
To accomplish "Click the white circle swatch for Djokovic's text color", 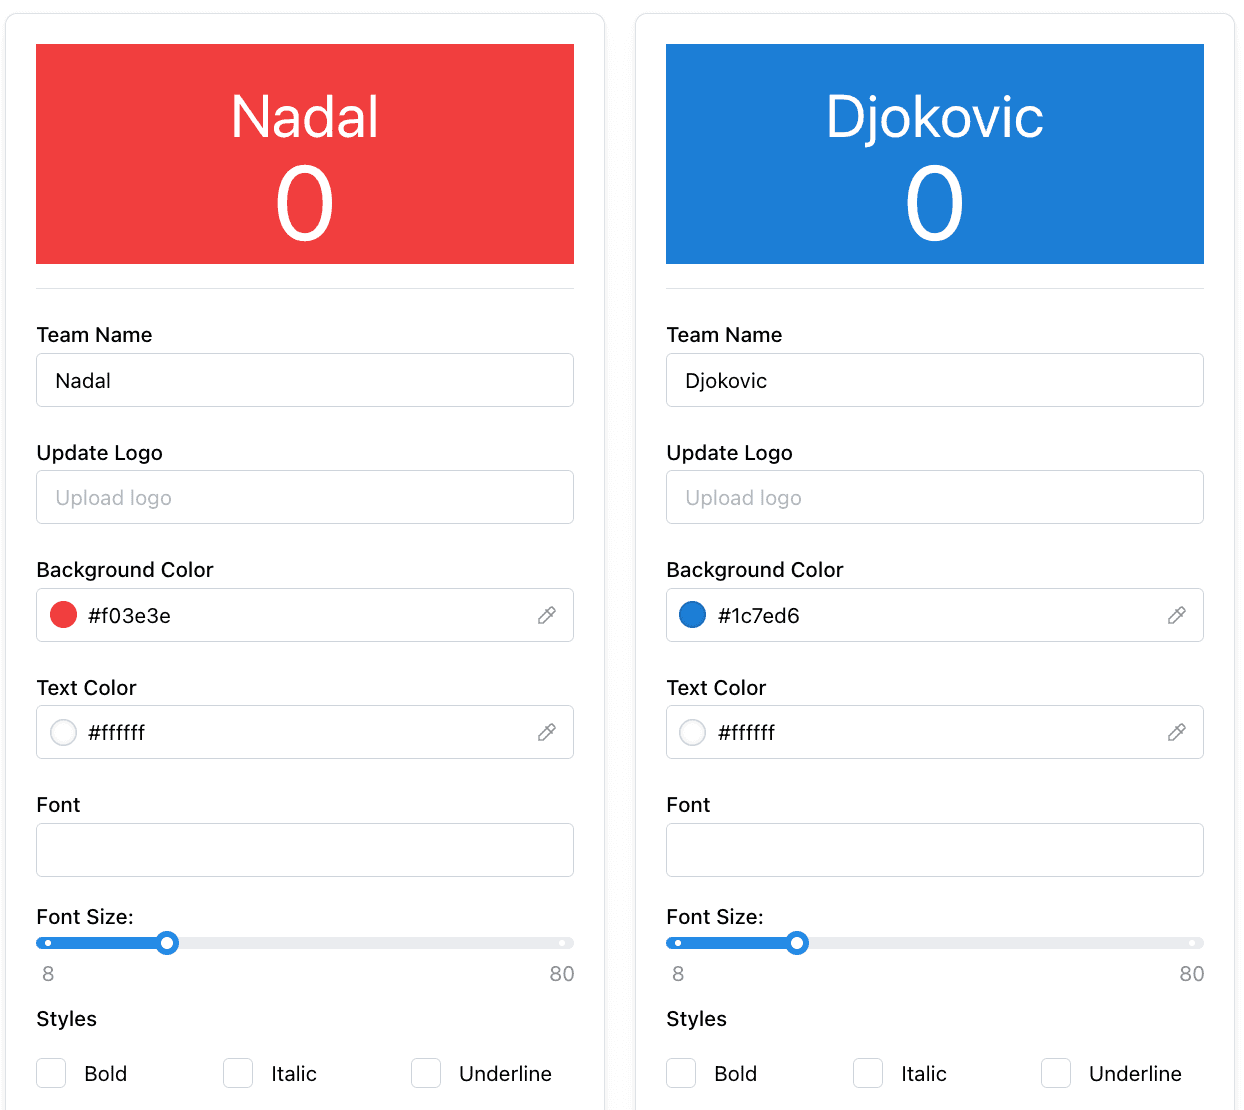I will tap(693, 732).
